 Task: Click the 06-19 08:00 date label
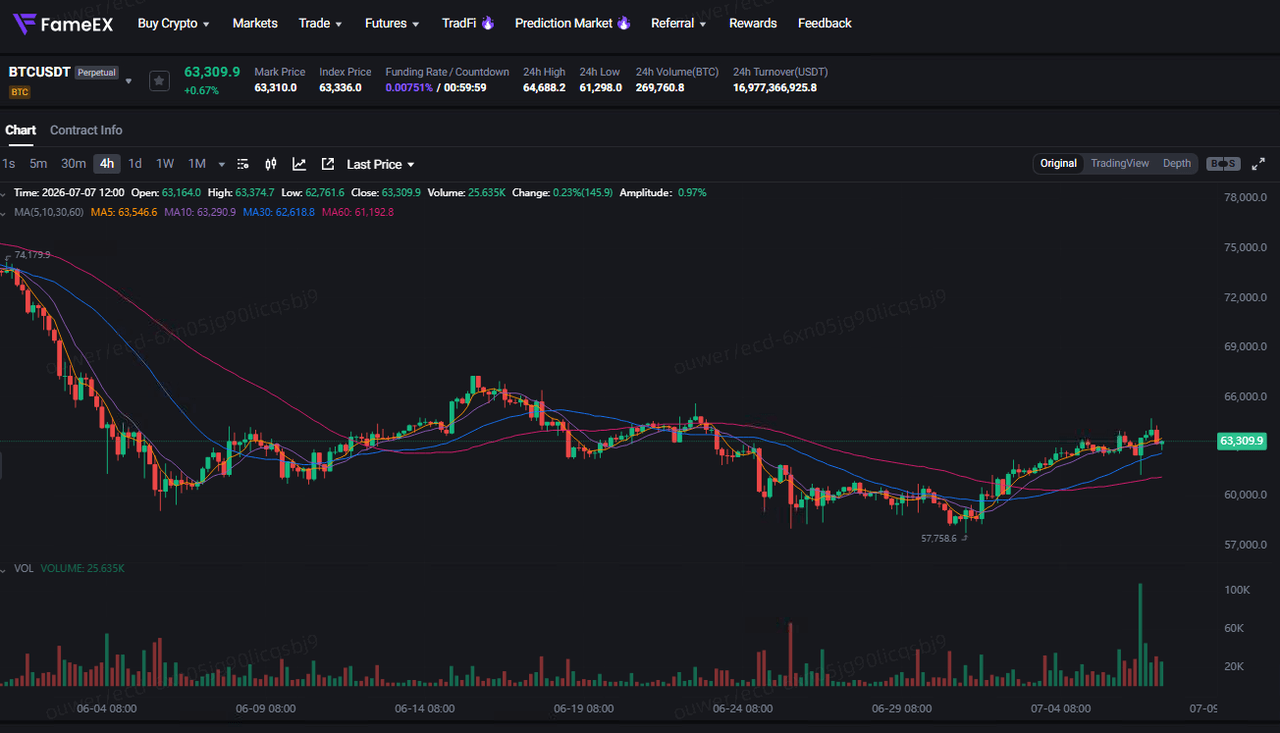584,708
